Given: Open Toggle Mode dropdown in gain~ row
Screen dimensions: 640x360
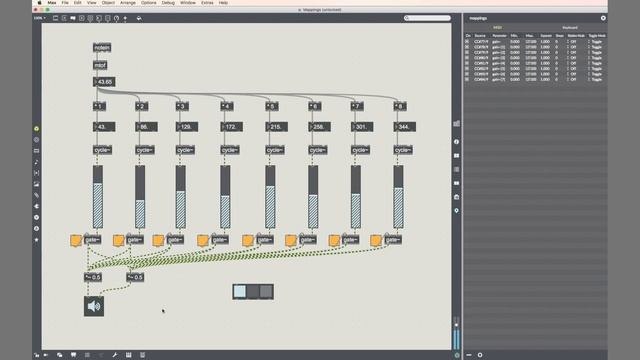Looking at the screenshot, I should [x=596, y=42].
